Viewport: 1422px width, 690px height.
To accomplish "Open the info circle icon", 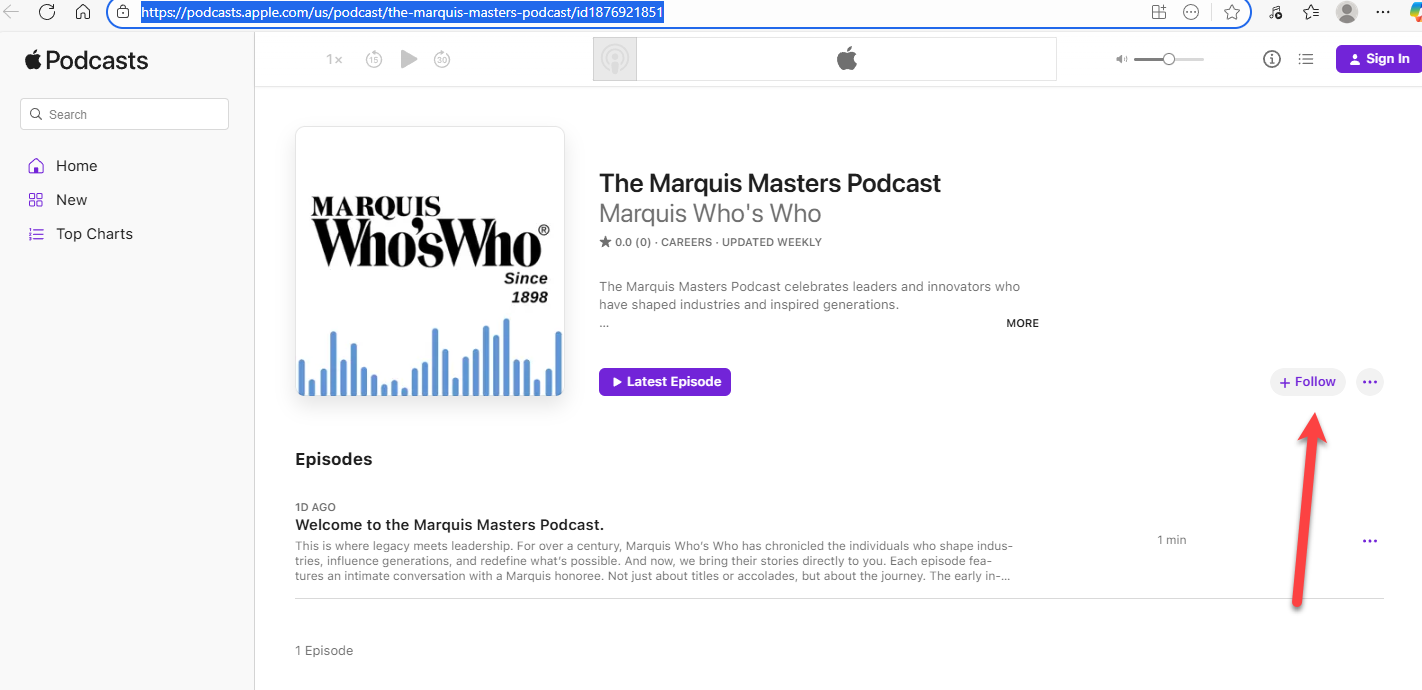I will tap(1272, 59).
